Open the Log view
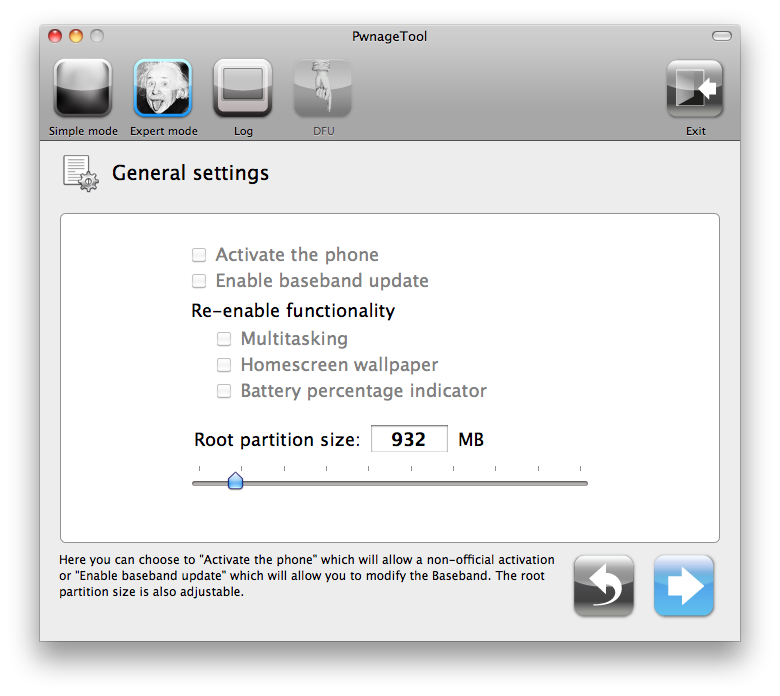 click(243, 89)
